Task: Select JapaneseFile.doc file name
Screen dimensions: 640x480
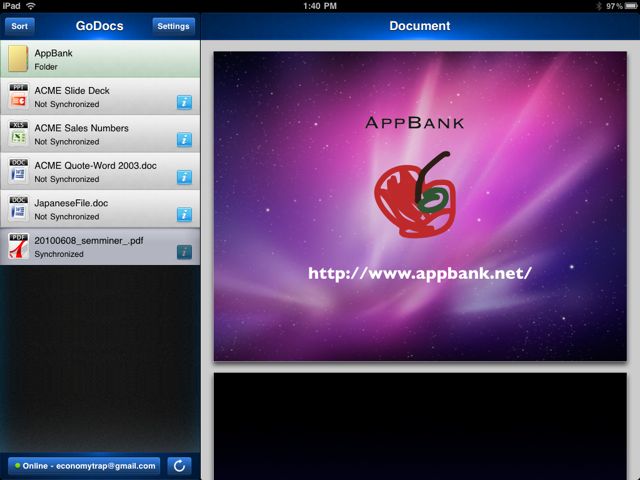Action: coord(71,203)
